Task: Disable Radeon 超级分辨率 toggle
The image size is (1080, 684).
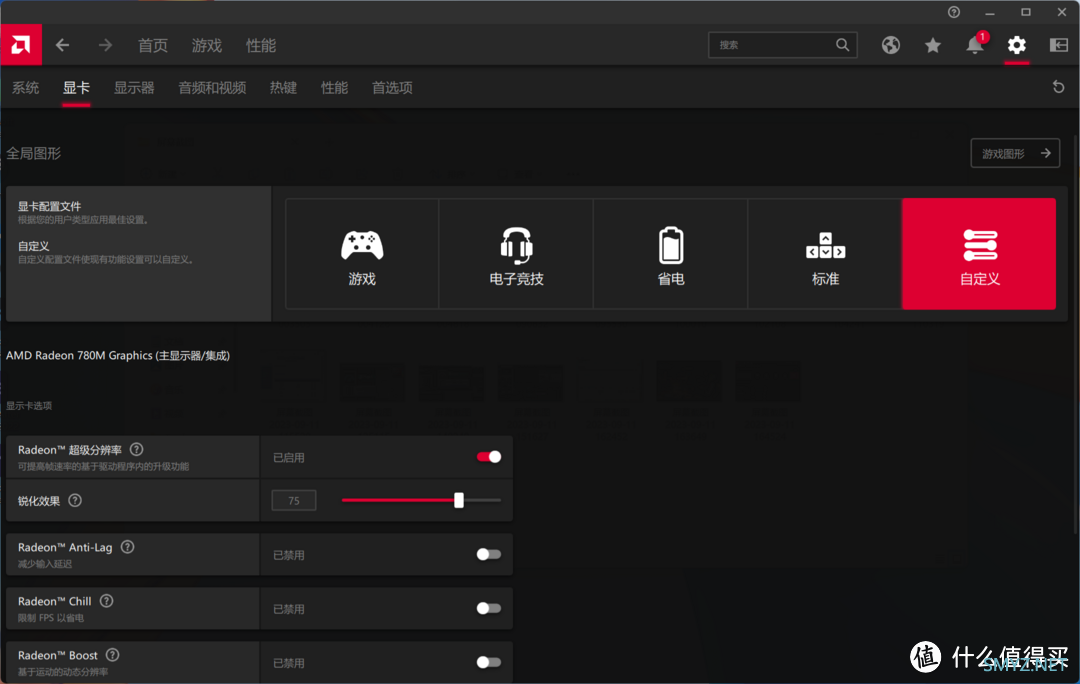Action: 489,457
